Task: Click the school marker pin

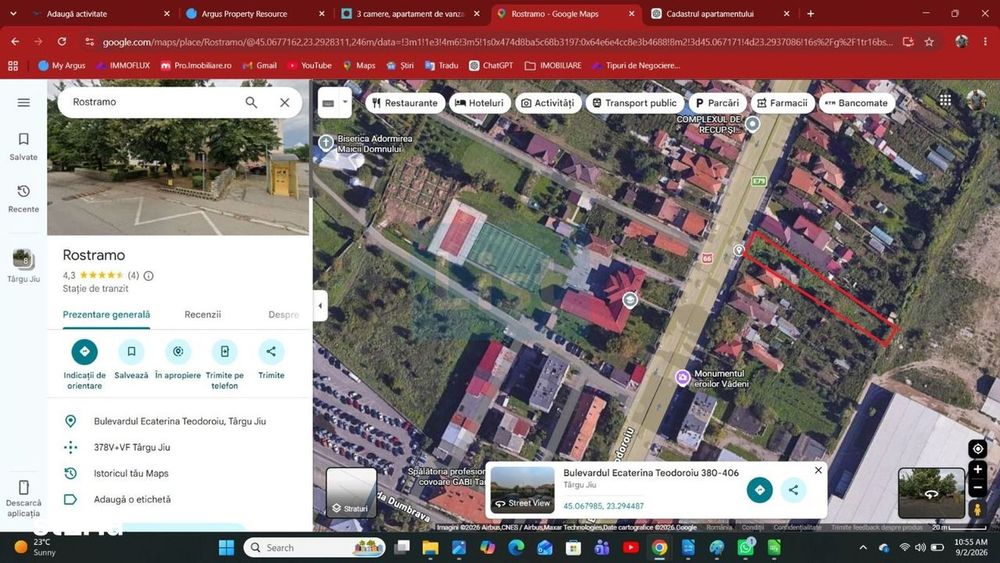Action: pos(630,300)
